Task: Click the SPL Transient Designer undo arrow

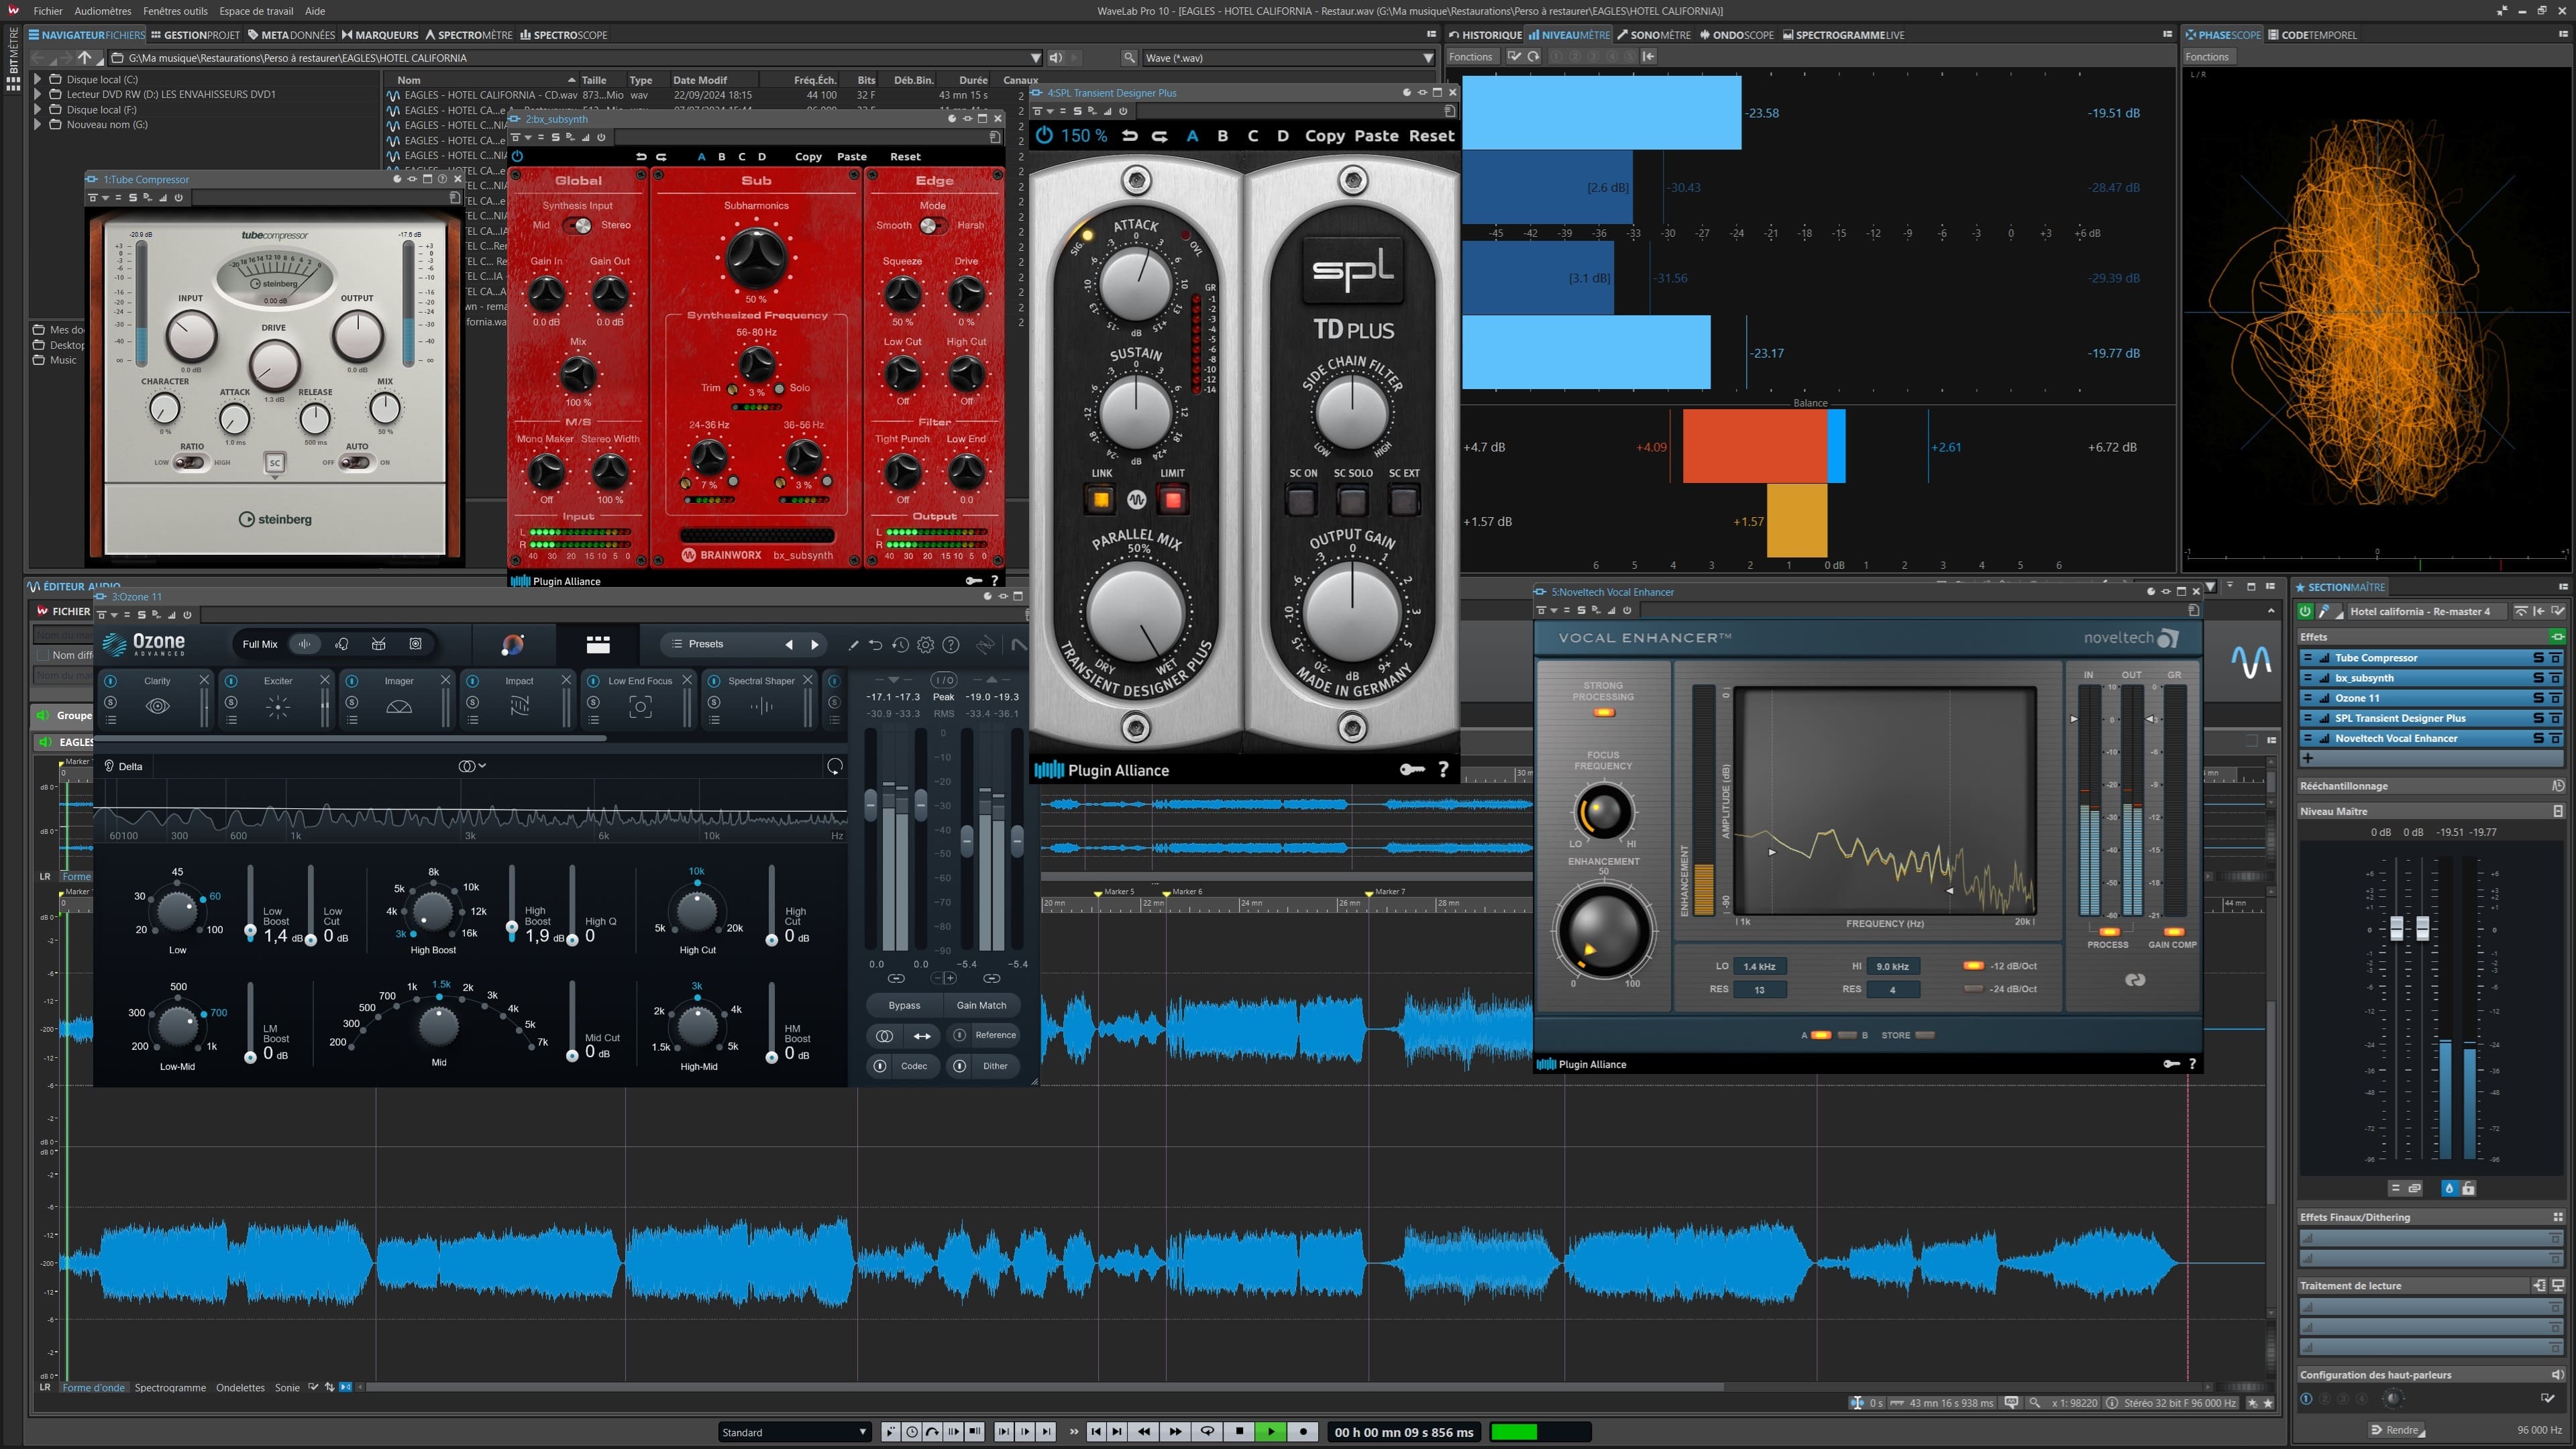Action: [x=1129, y=136]
